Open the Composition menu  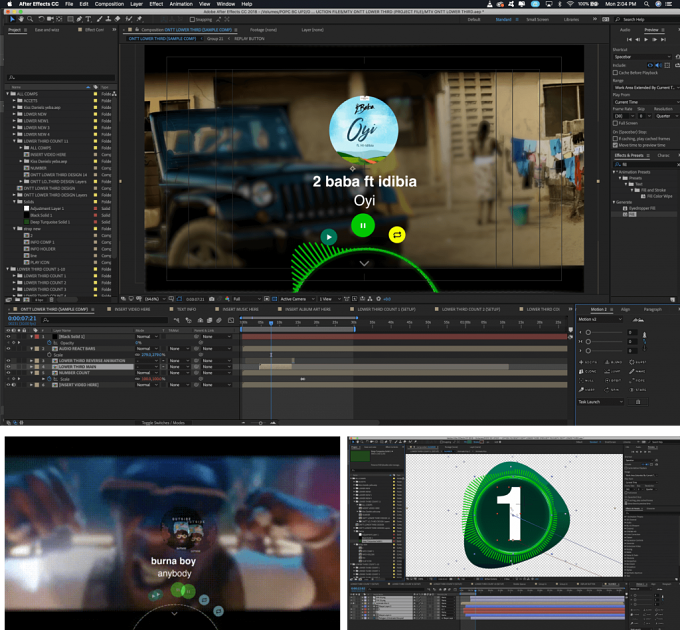pos(109,4)
